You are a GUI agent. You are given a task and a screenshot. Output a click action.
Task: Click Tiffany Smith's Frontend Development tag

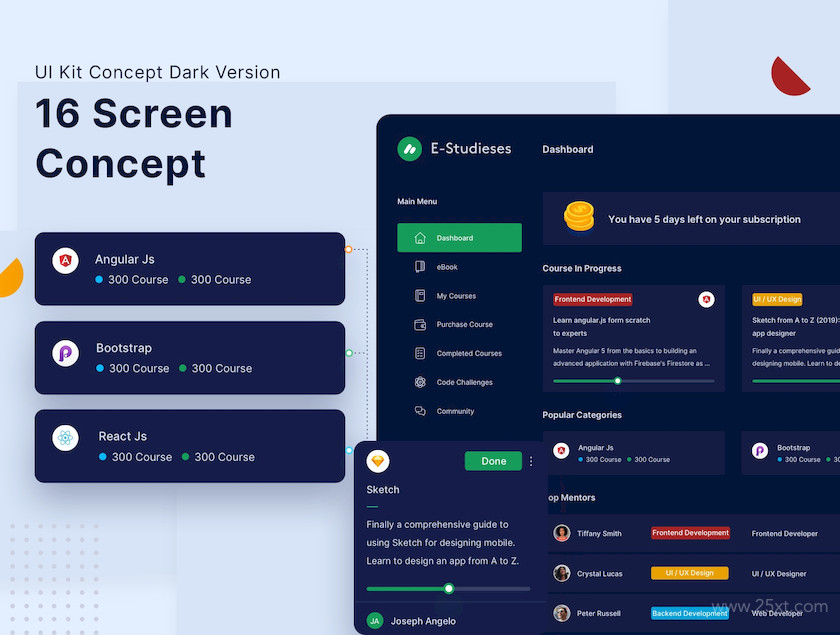690,533
